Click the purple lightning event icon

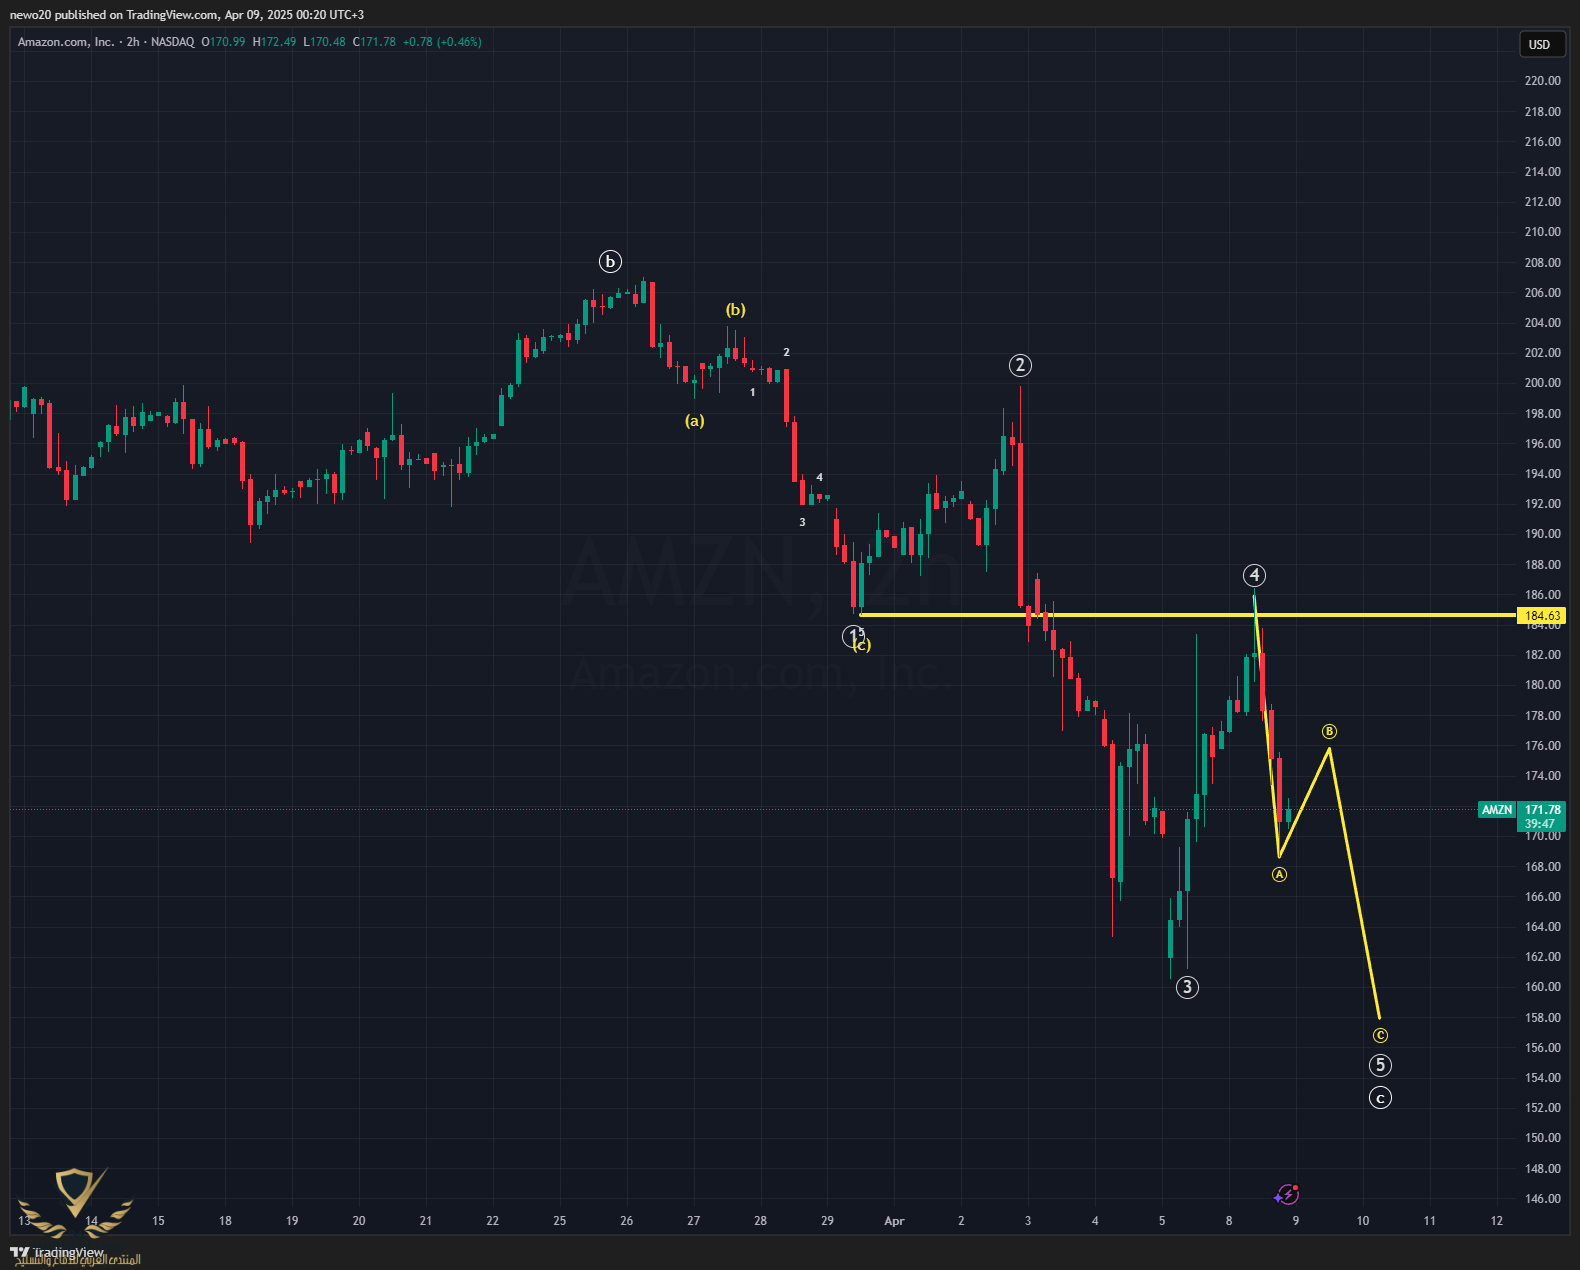pos(1286,1194)
